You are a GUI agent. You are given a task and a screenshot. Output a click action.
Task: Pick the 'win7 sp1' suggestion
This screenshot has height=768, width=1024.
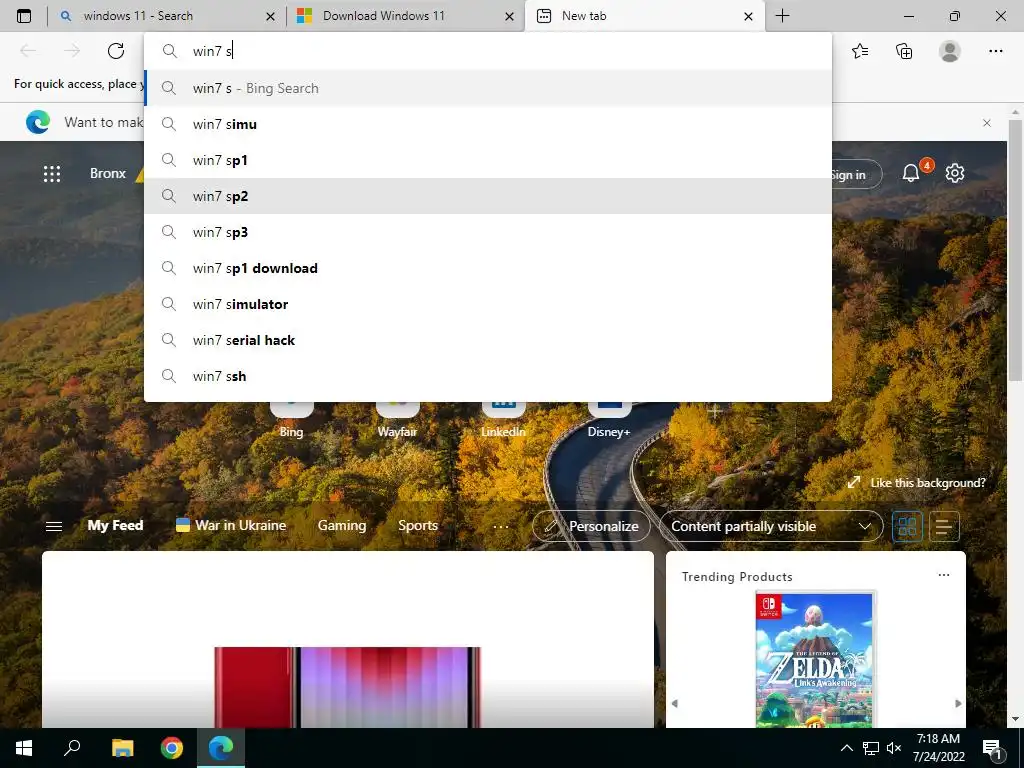(488, 160)
